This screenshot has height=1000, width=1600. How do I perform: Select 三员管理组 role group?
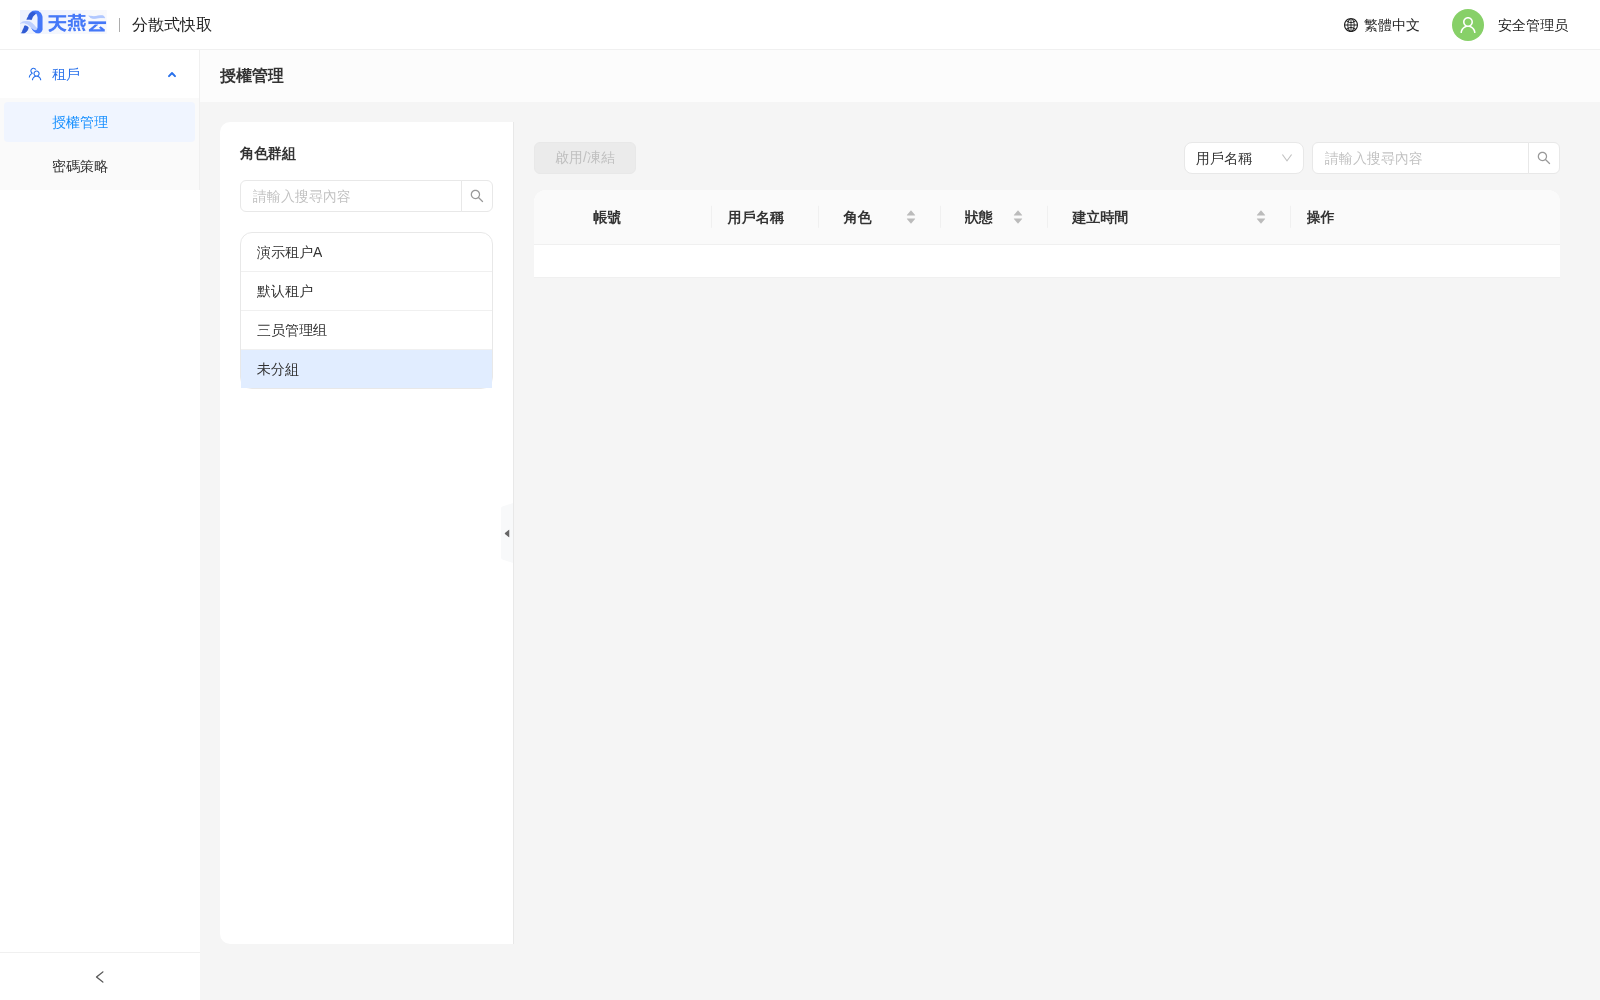[366, 330]
